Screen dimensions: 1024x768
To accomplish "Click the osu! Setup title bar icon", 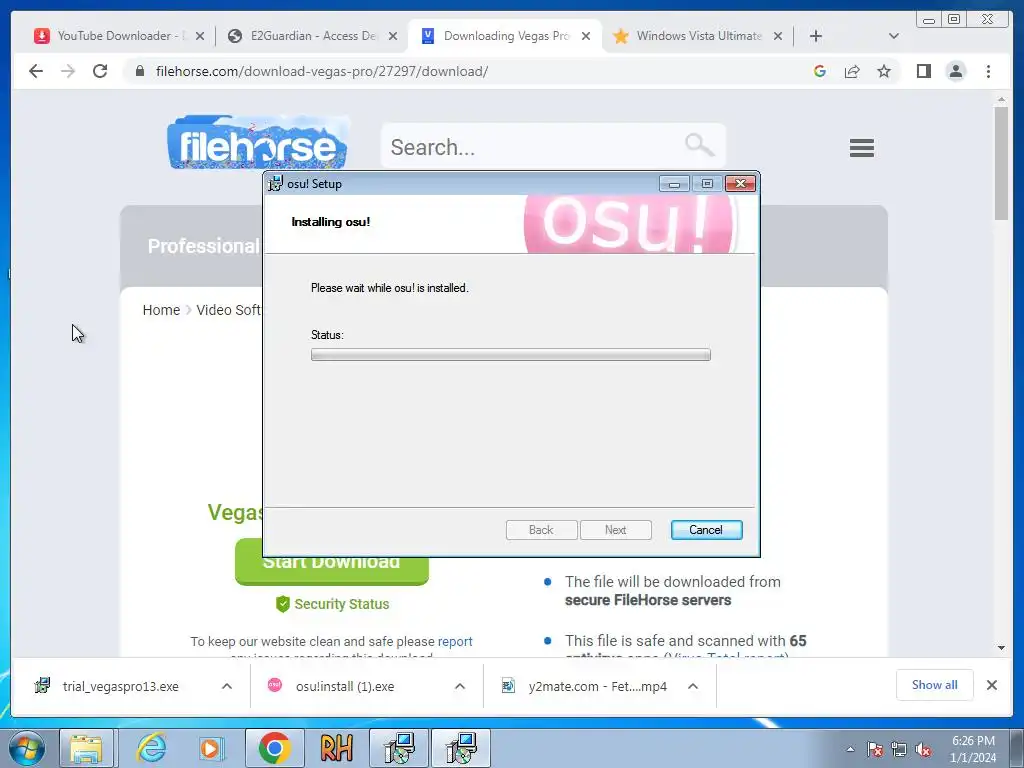I will click(x=276, y=184).
